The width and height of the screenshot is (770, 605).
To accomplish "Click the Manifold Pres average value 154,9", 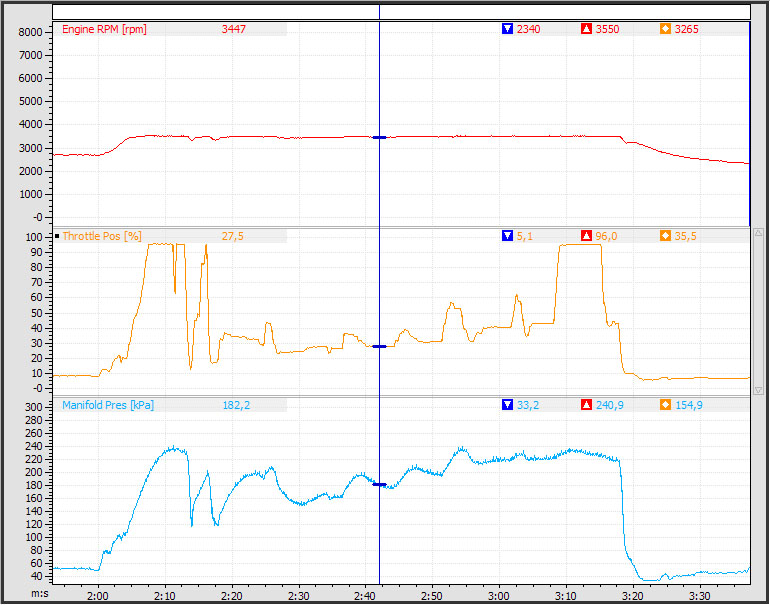I will (688, 405).
